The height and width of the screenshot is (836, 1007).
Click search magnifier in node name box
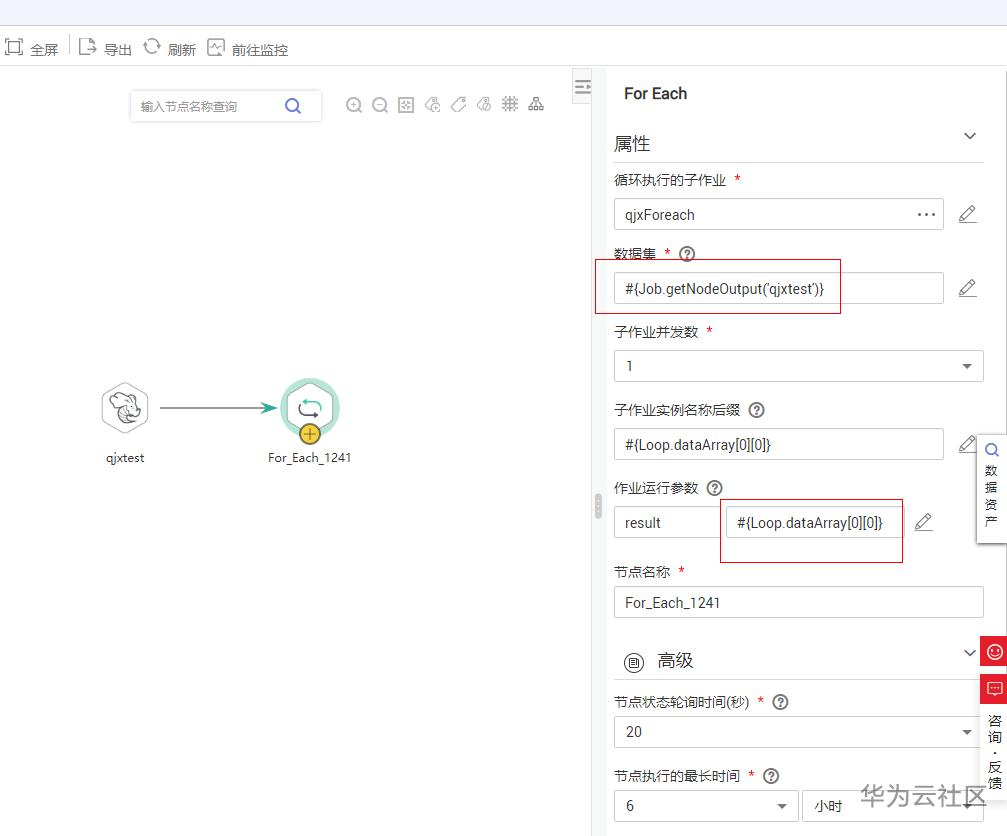tap(293, 106)
